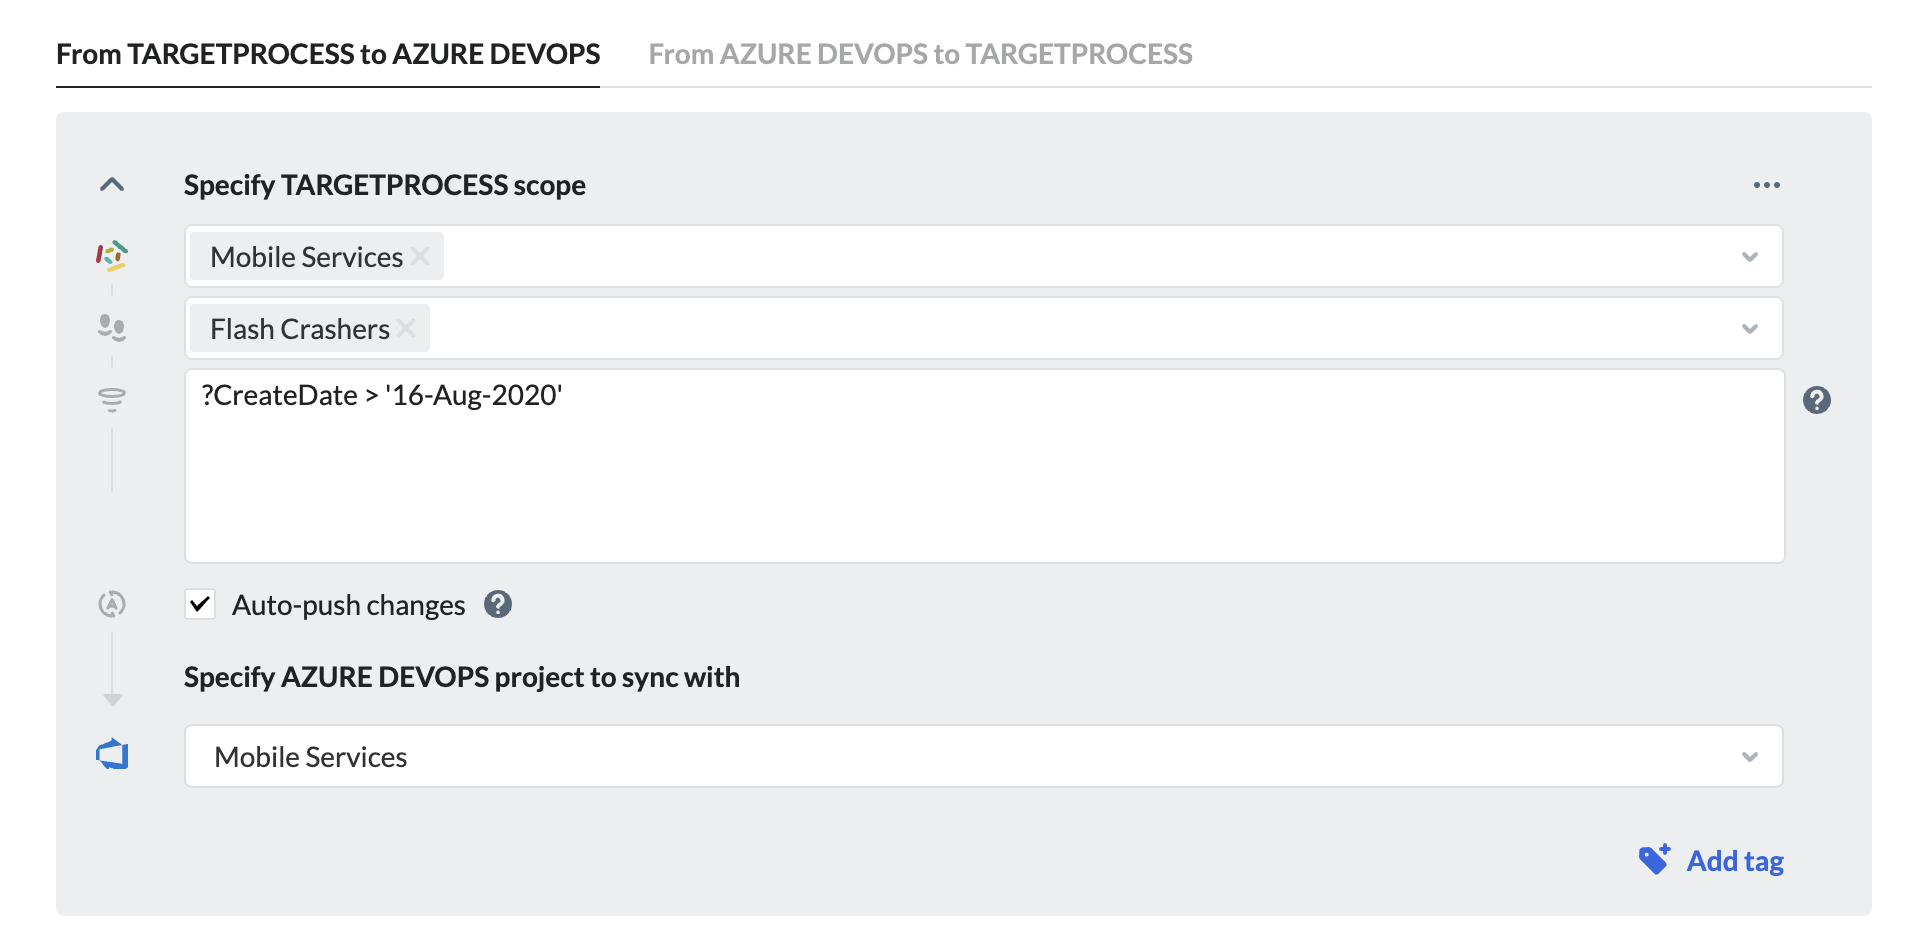
Task: Click the Add tag label icon
Action: pos(1654,858)
